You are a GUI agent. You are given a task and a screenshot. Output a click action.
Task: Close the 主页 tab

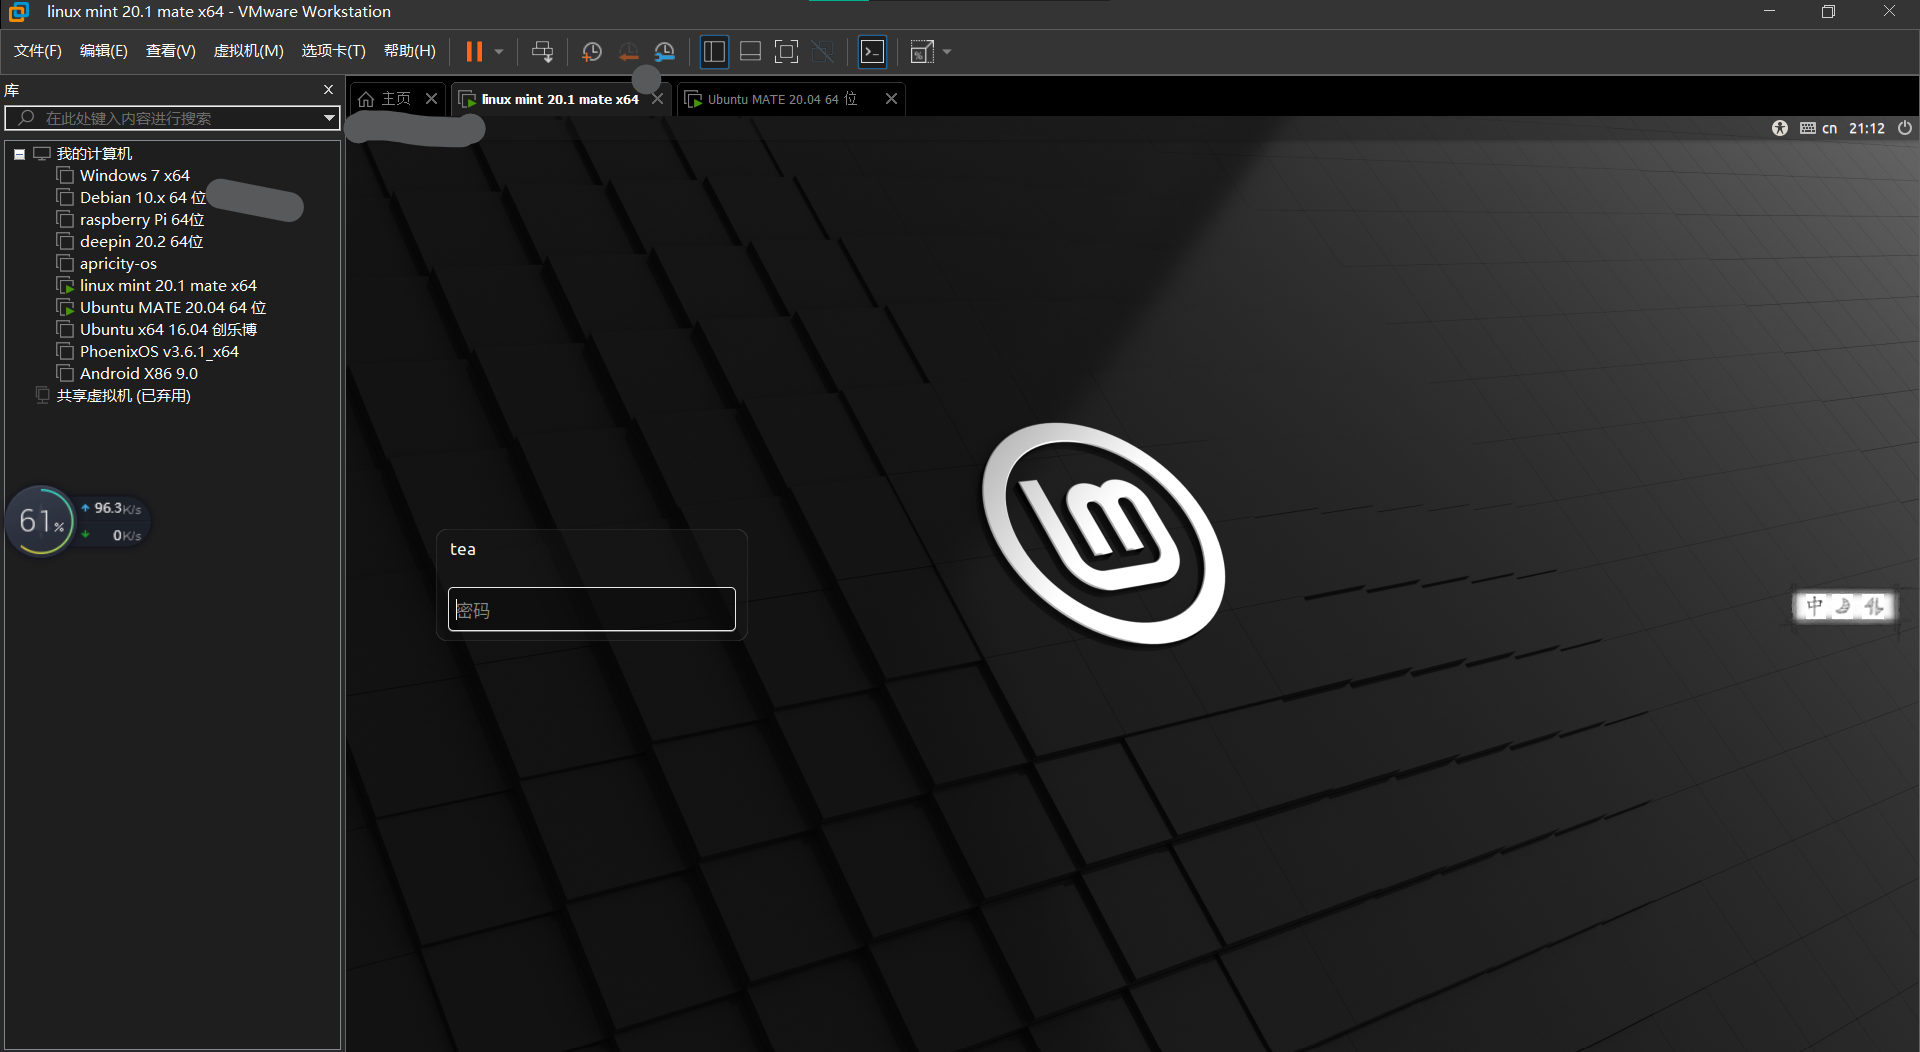click(431, 98)
